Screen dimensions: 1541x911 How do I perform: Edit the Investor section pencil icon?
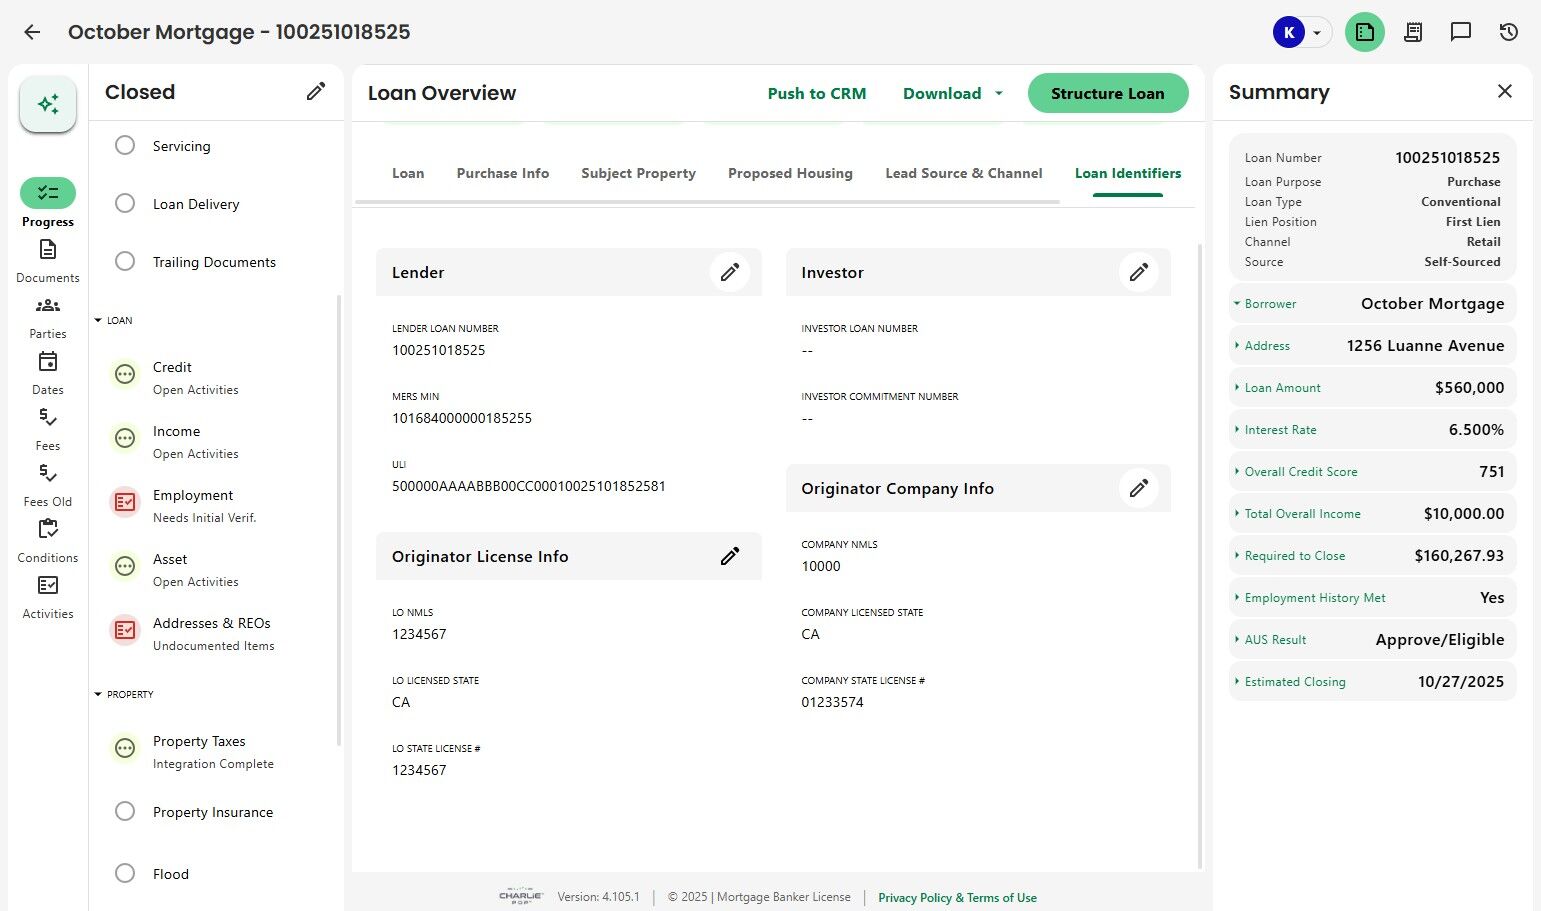tap(1139, 272)
